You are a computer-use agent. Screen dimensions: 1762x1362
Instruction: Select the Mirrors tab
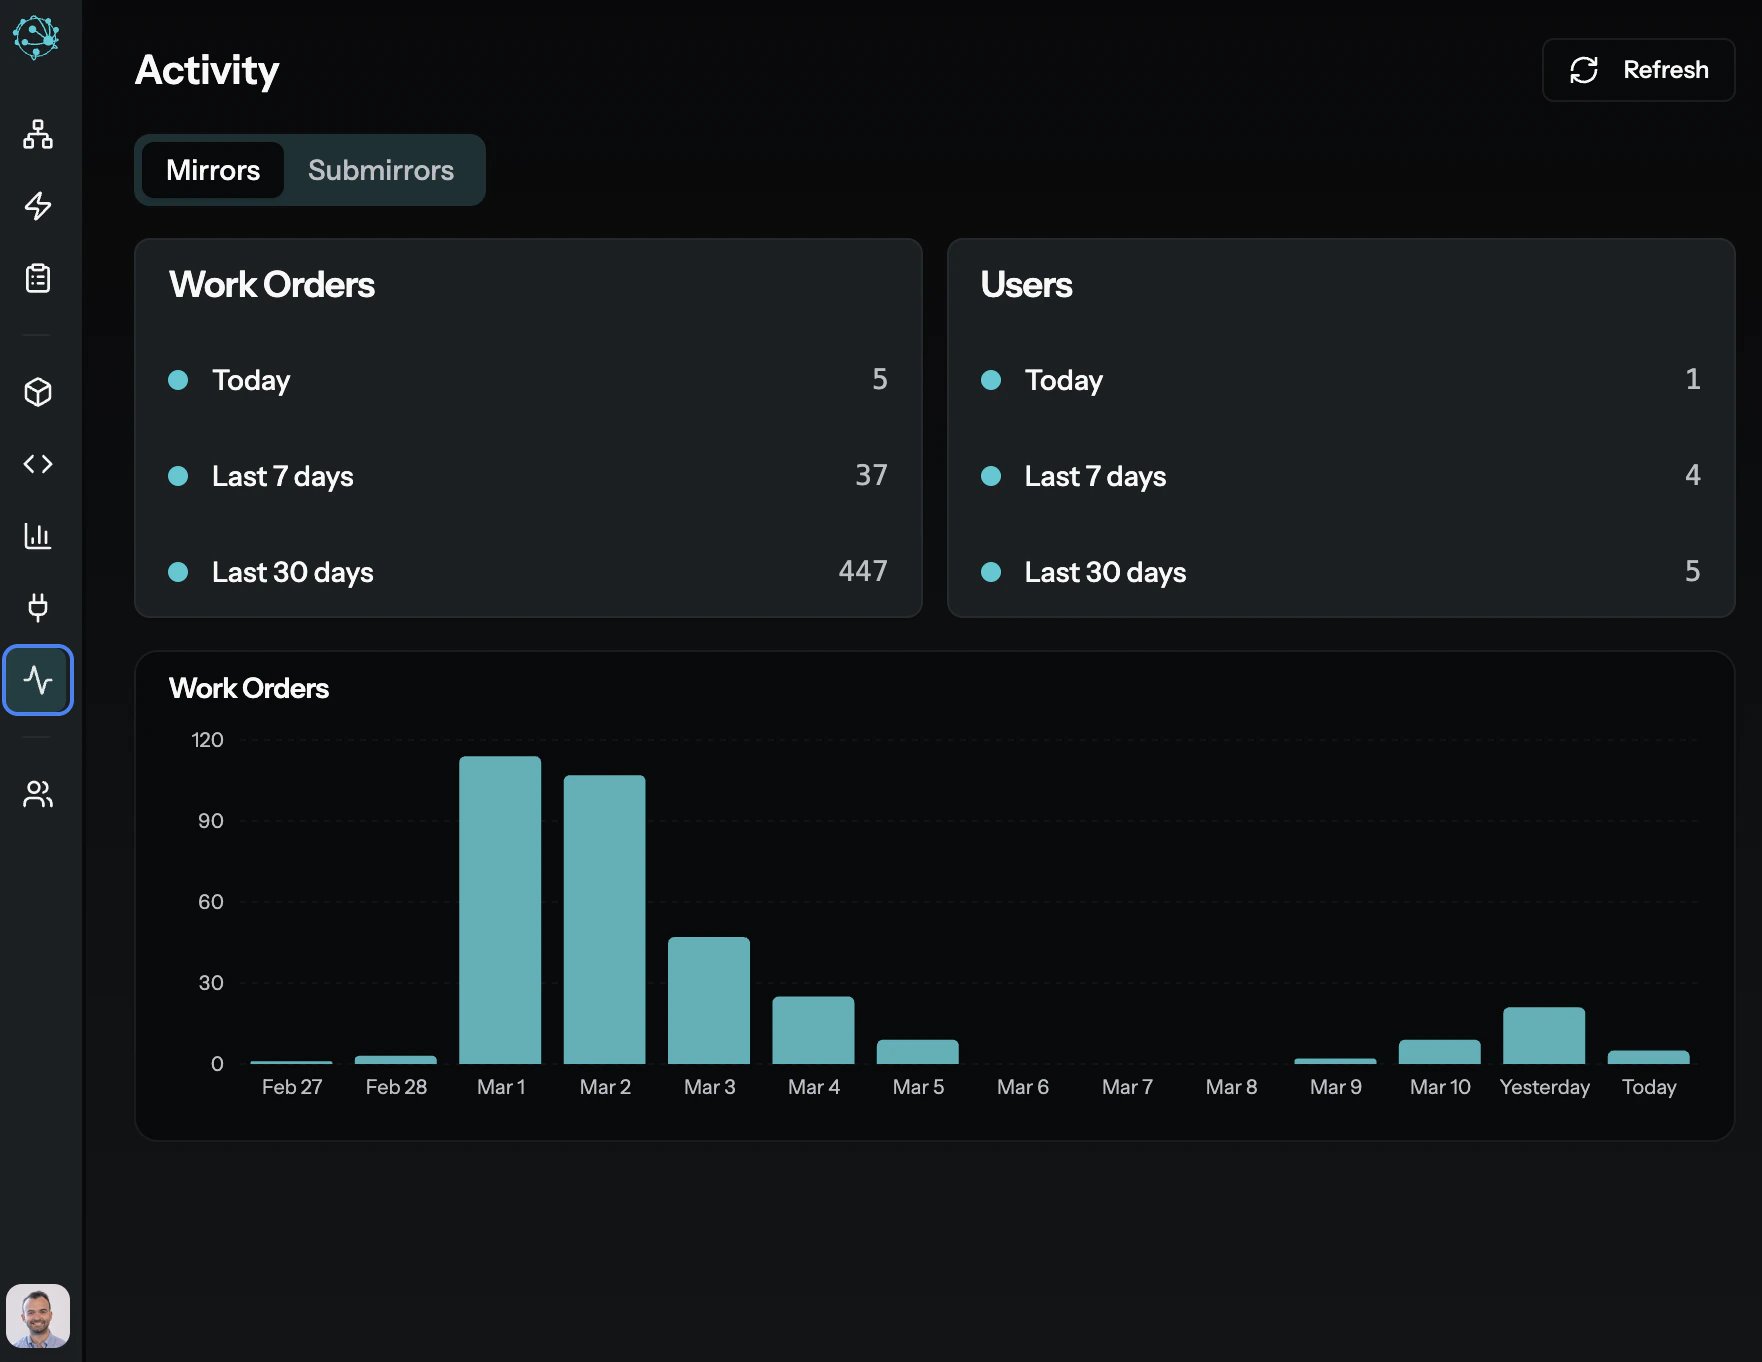212,170
